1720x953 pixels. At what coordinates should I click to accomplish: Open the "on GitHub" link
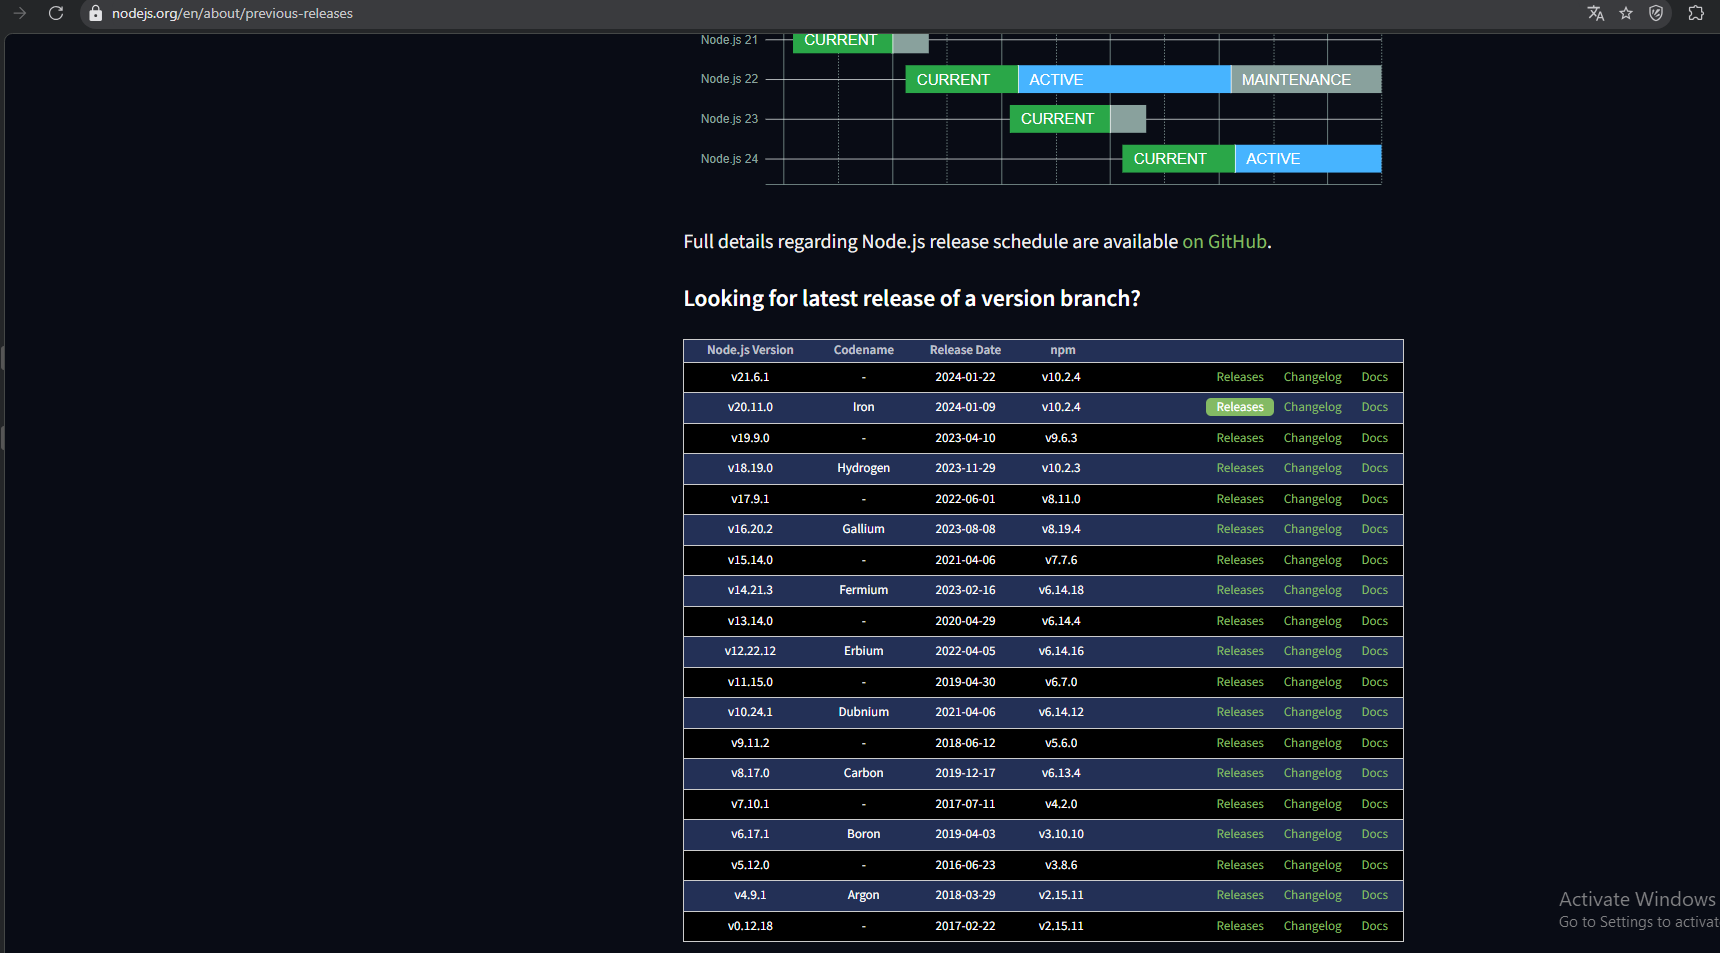coord(1223,241)
